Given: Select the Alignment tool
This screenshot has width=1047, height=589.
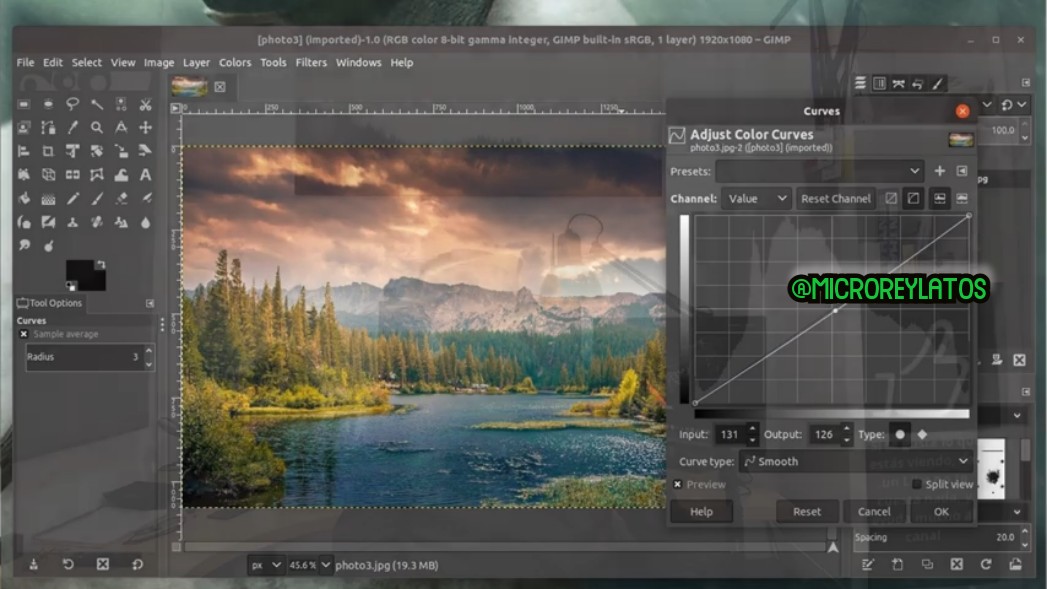Looking at the screenshot, I should (23, 151).
